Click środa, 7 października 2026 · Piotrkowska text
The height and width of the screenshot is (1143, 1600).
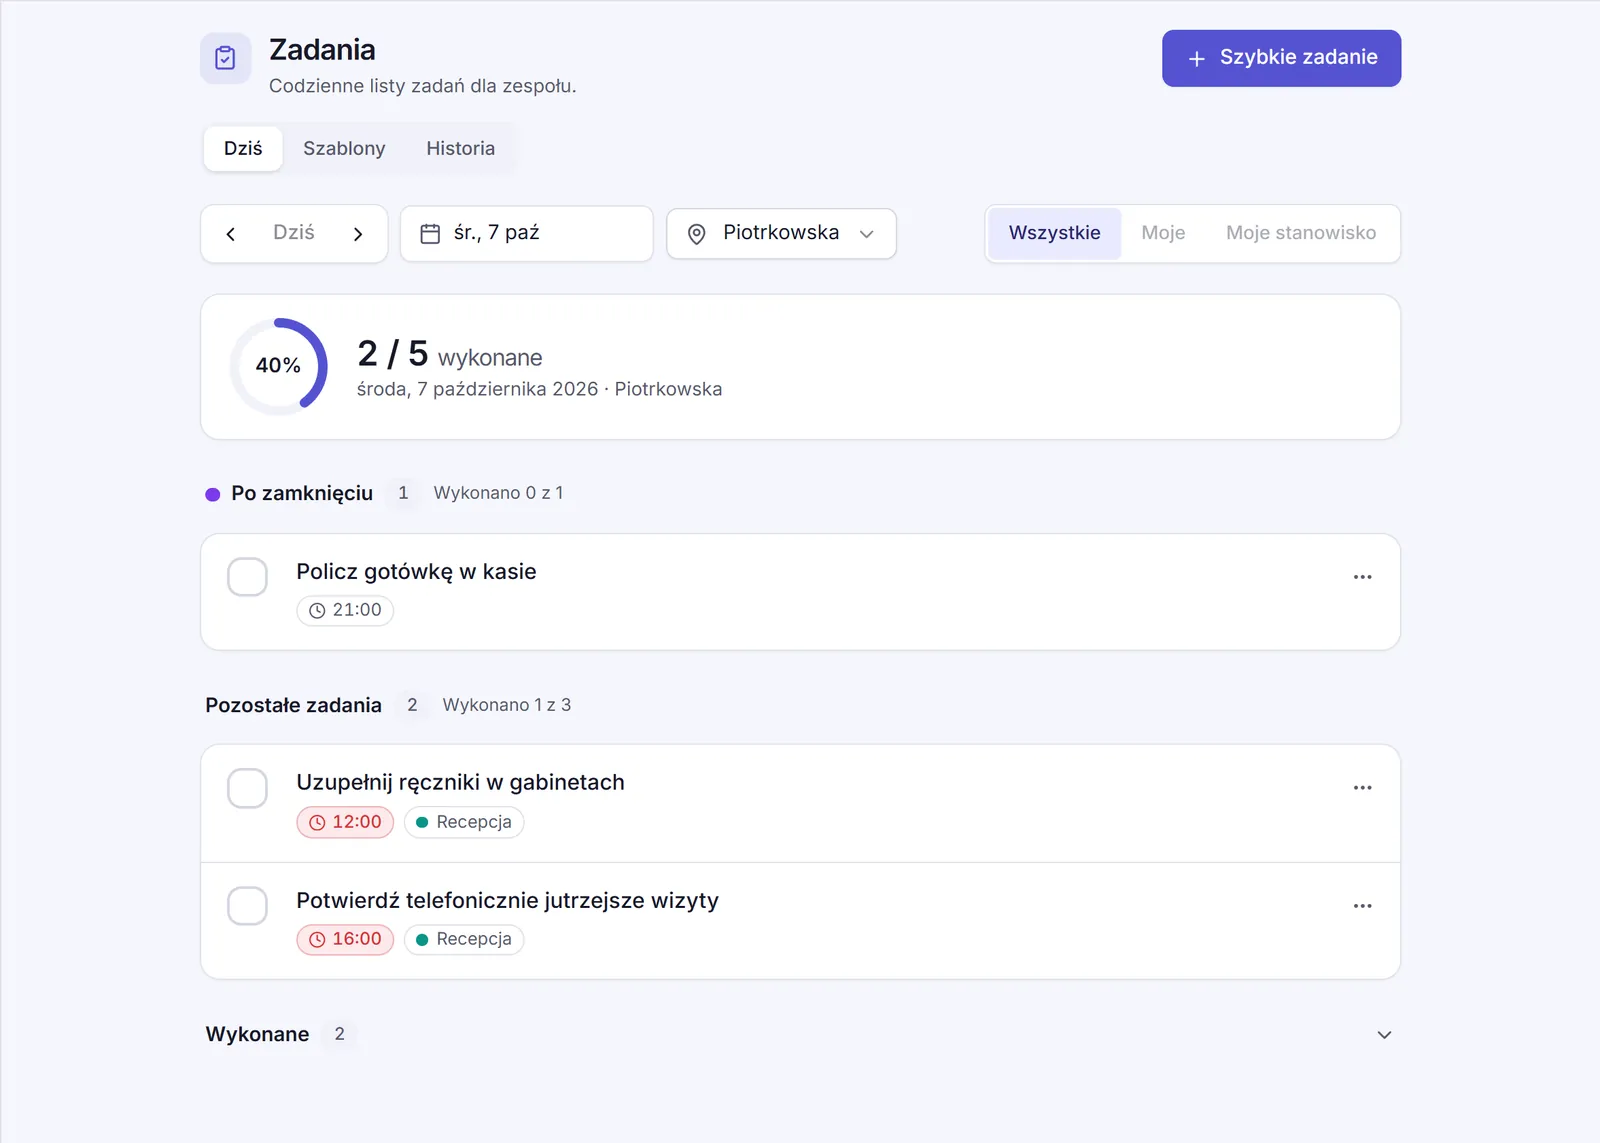(x=539, y=390)
